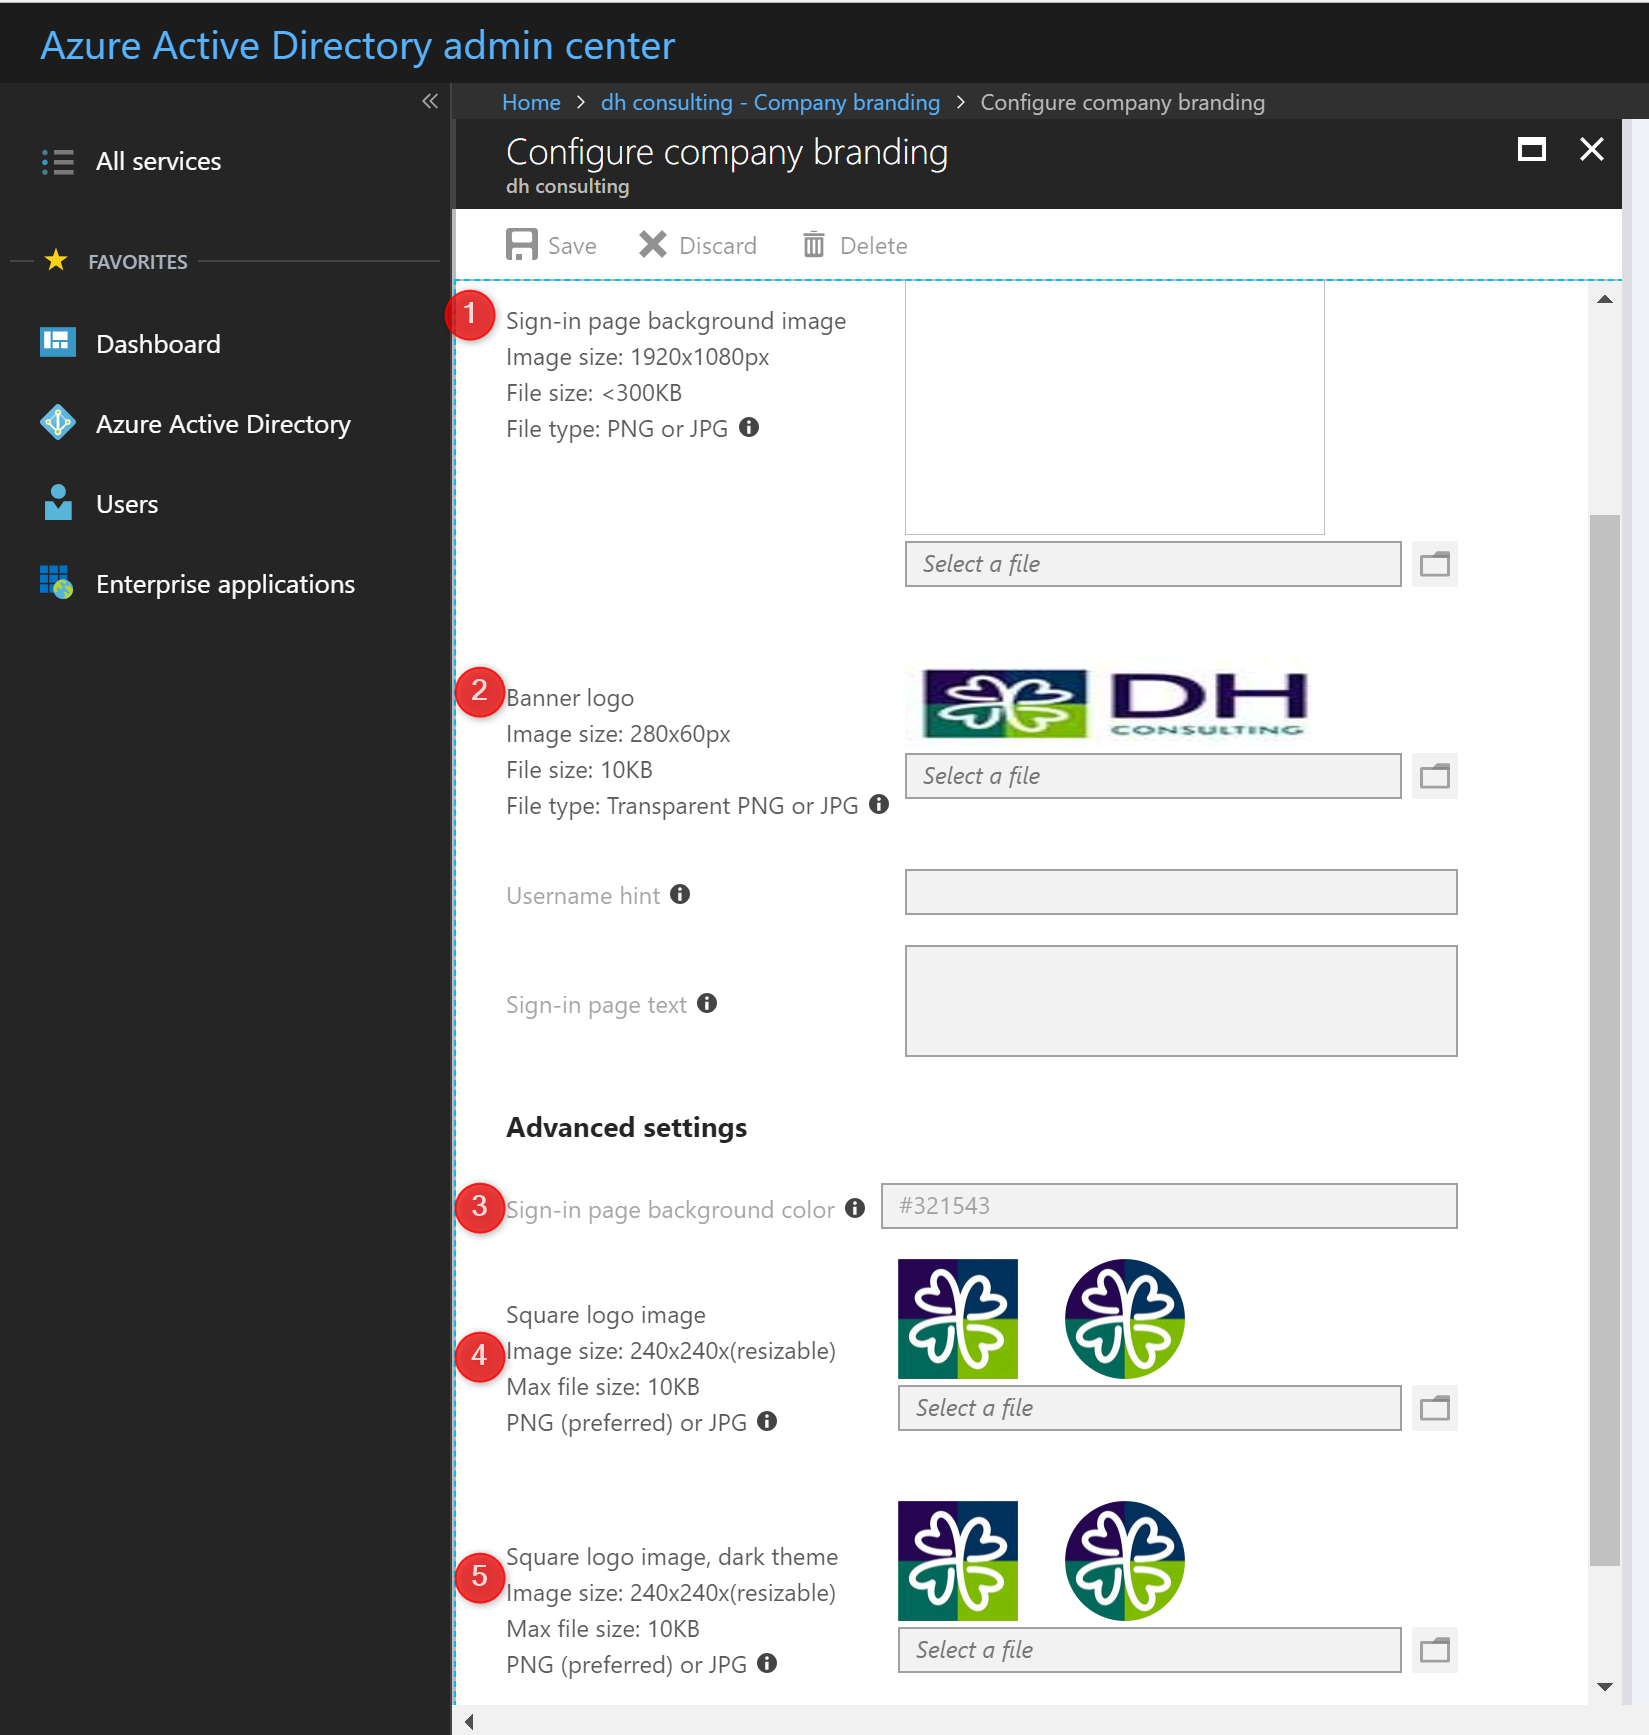Show info for background image file type
This screenshot has width=1649, height=1735.
(x=749, y=427)
